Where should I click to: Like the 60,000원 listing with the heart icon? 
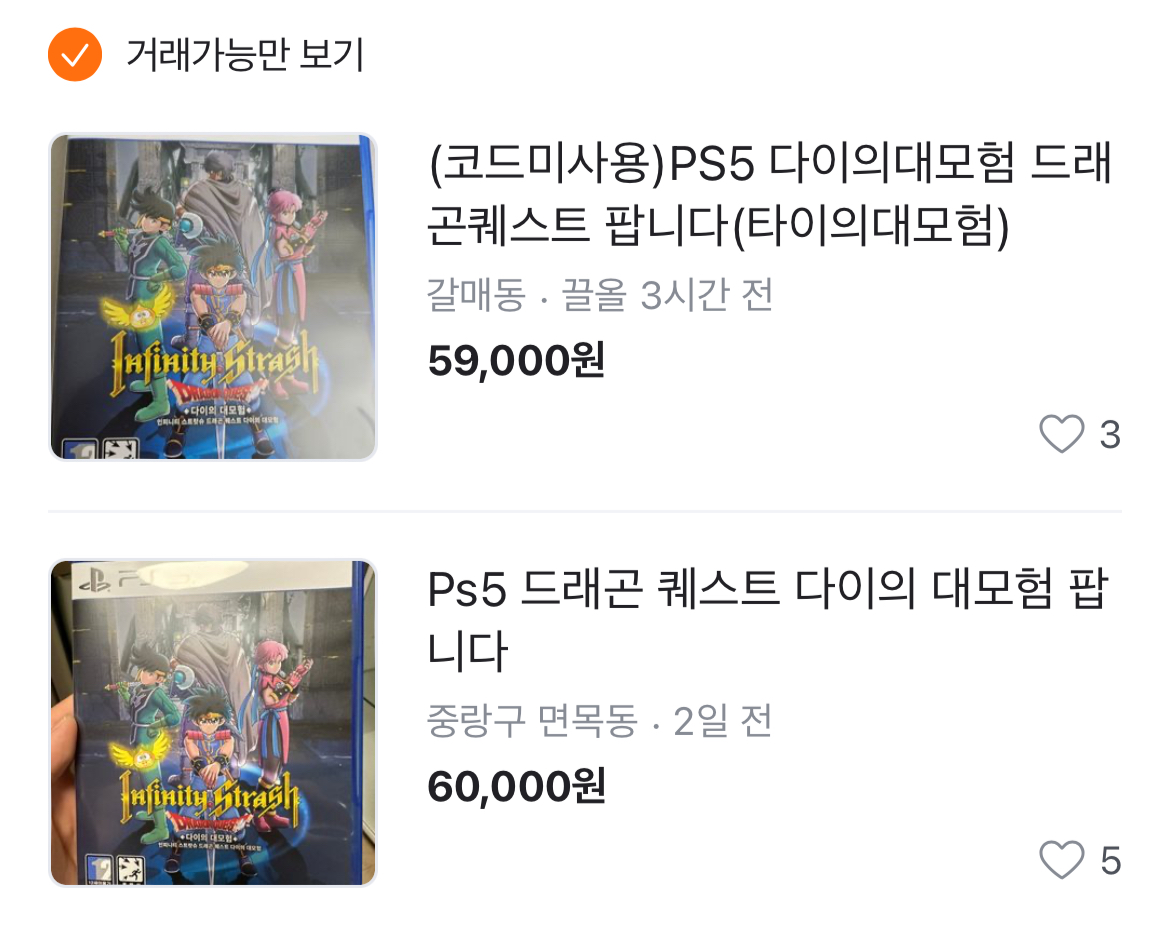click(x=1061, y=859)
